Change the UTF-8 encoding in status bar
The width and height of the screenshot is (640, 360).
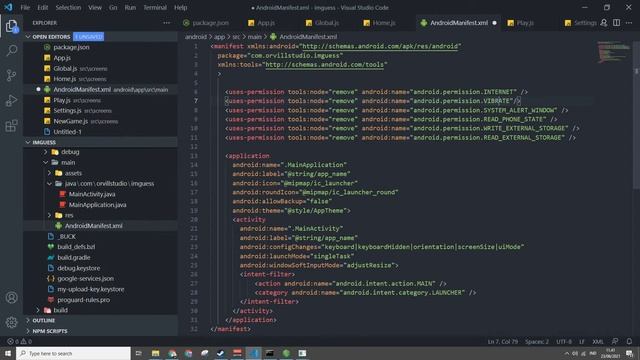[x=564, y=341]
